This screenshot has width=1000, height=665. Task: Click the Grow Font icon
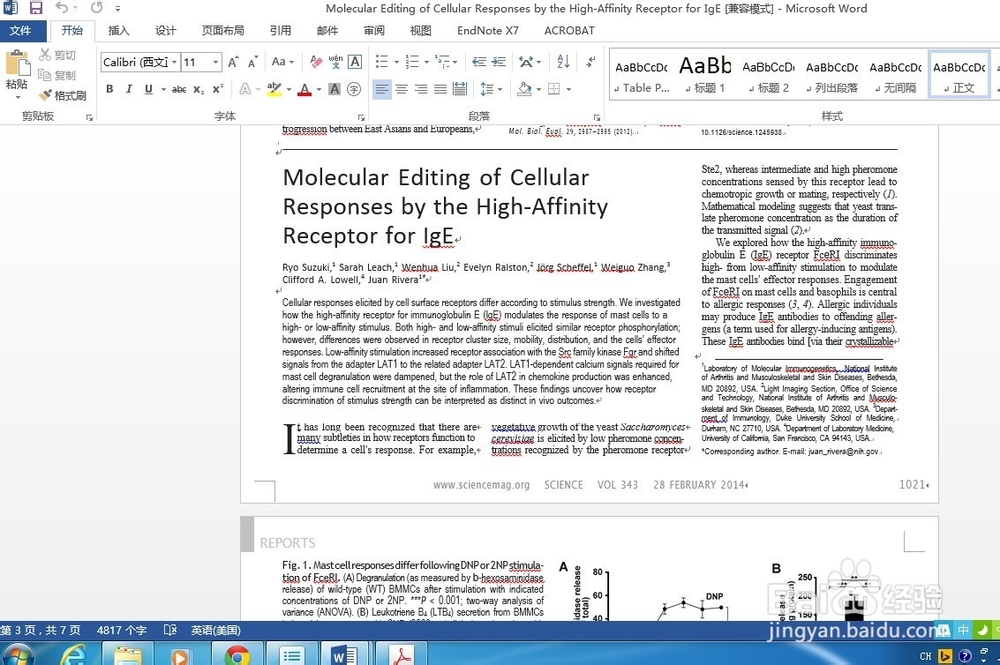pos(233,62)
